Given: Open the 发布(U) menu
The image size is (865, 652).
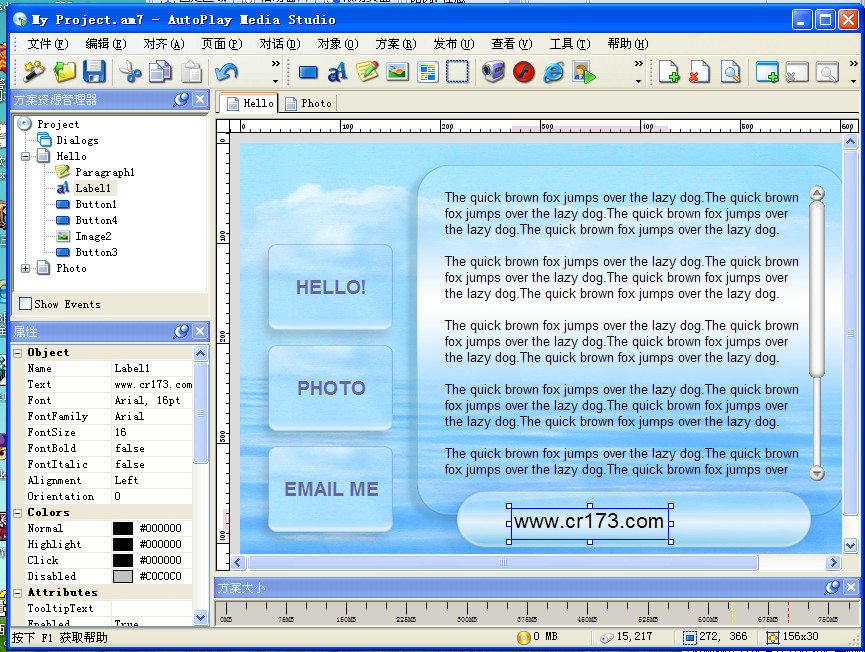Looking at the screenshot, I should tap(452, 44).
